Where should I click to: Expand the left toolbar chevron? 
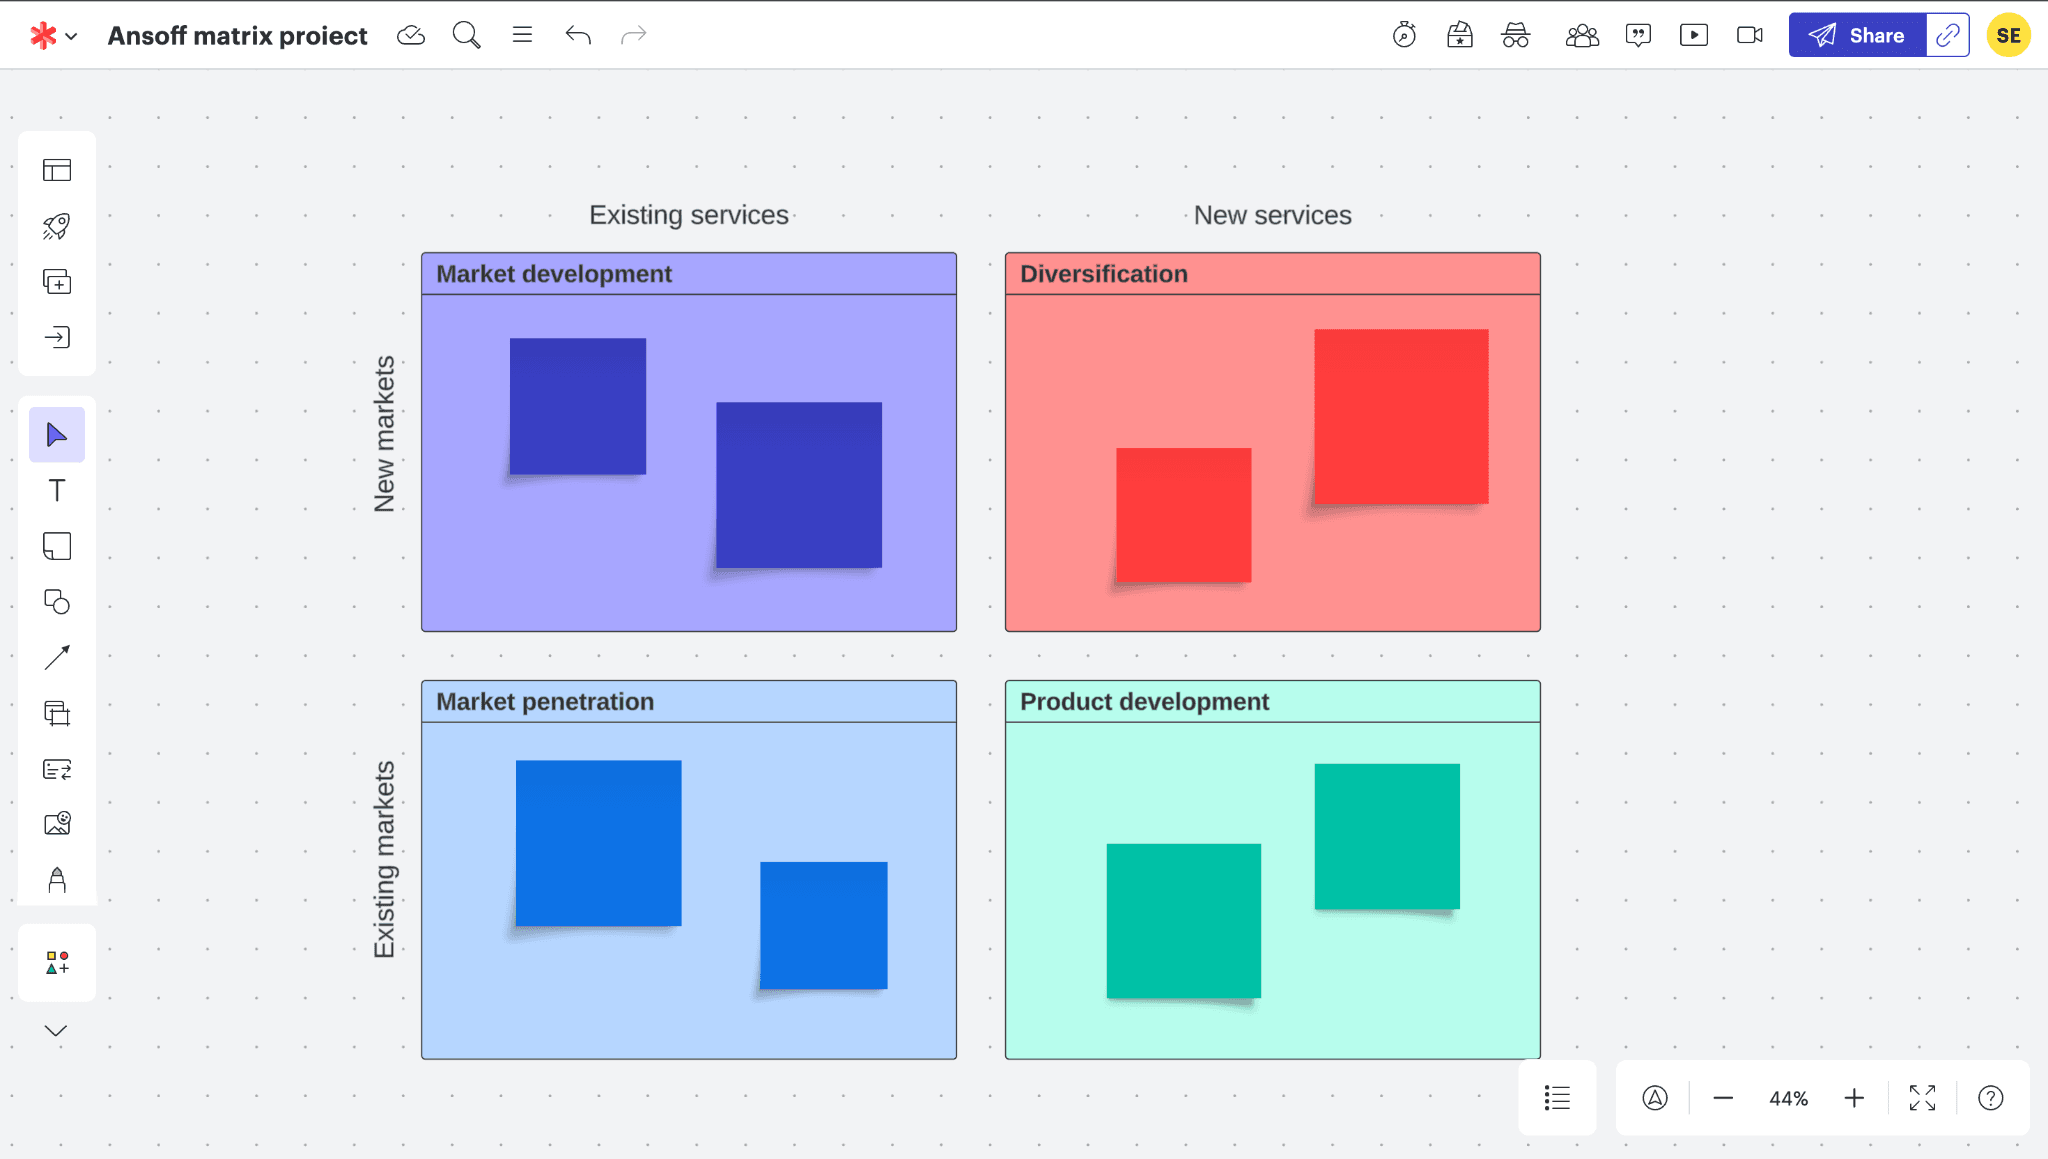pos(56,1031)
